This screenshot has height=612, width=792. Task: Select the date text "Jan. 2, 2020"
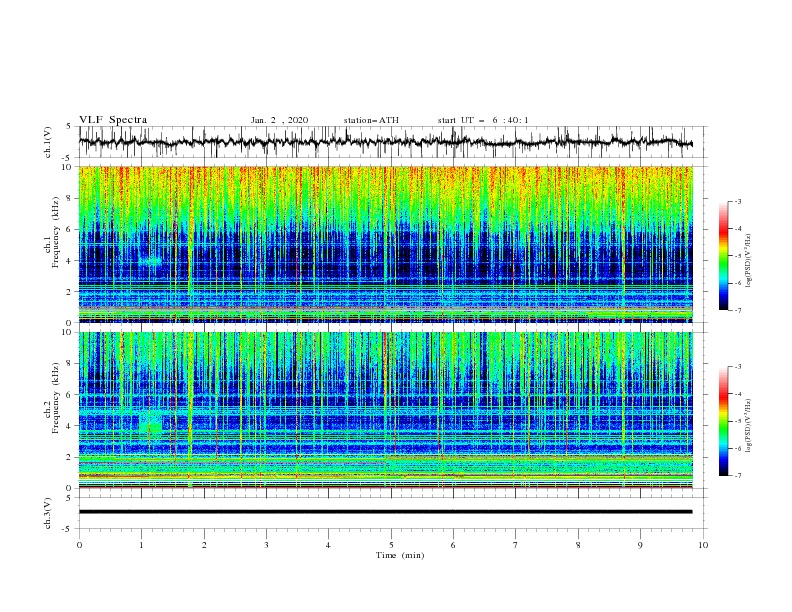pos(279,120)
